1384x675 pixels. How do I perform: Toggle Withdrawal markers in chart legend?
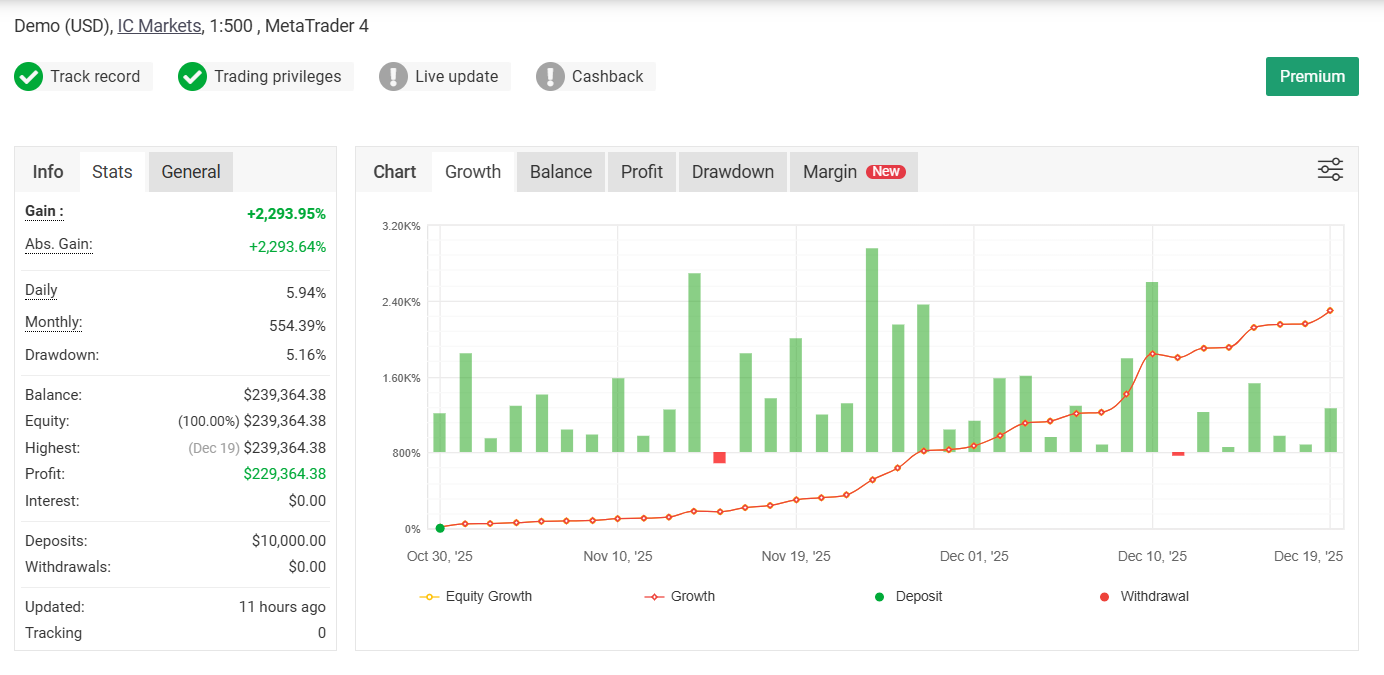tap(1144, 597)
